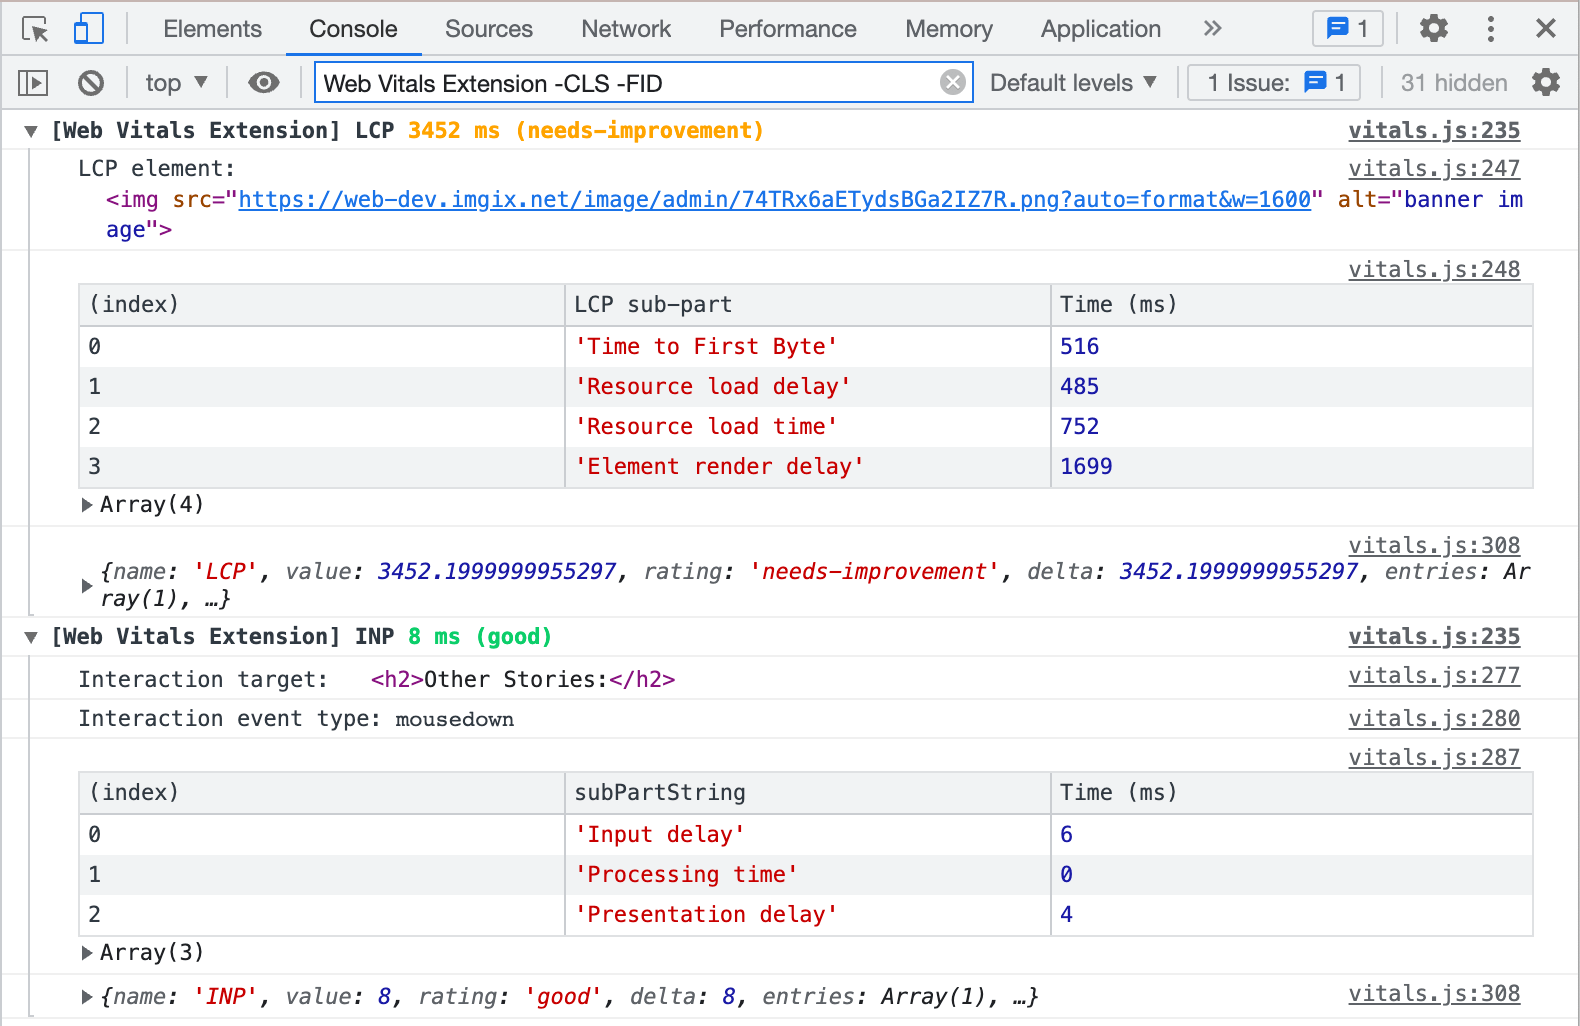Toggle the live expression eye icon
Image resolution: width=1580 pixels, height=1026 pixels.
[x=264, y=83]
